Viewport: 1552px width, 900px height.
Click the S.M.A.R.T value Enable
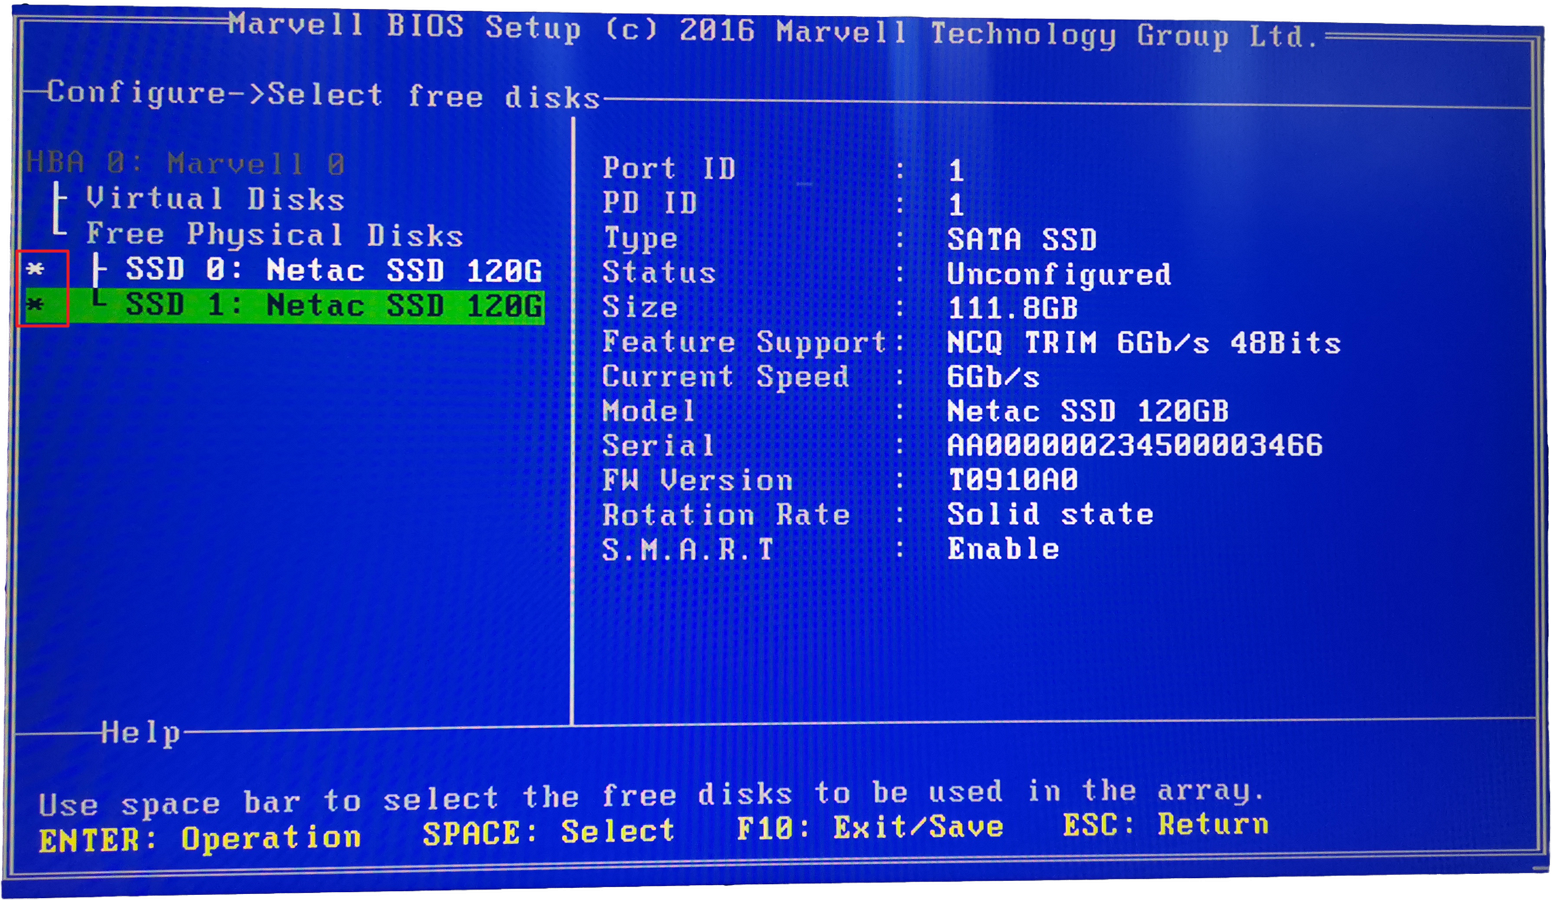point(1003,549)
